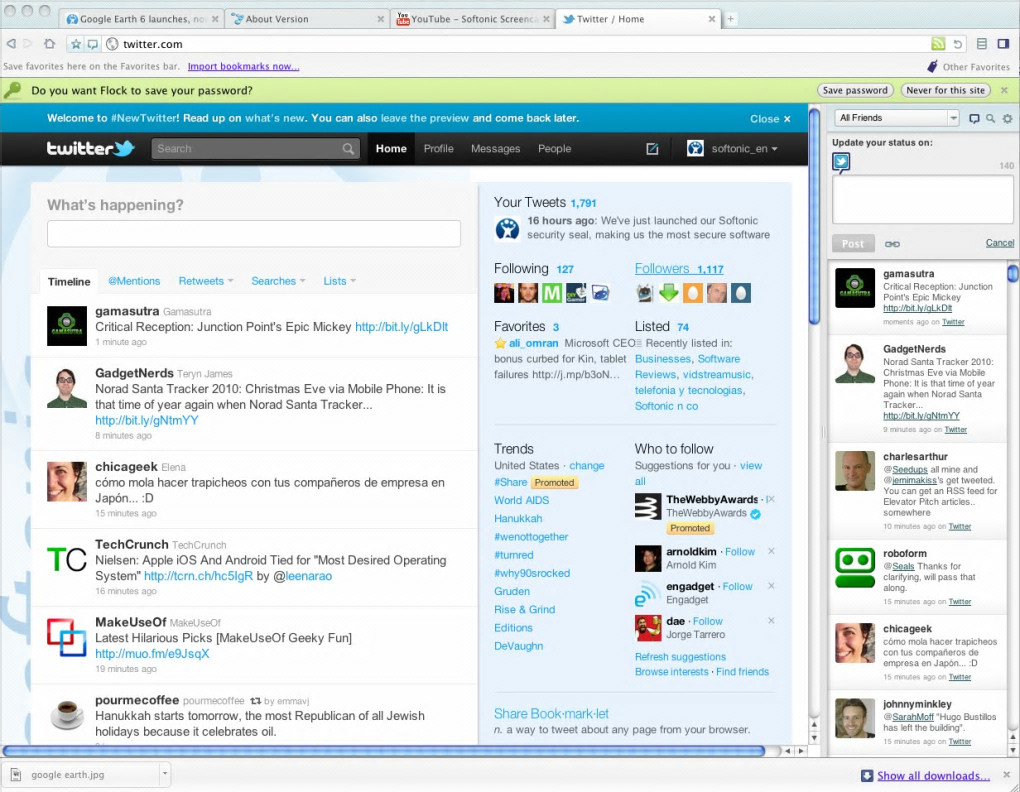Open the Profile menu item

[x=438, y=149]
